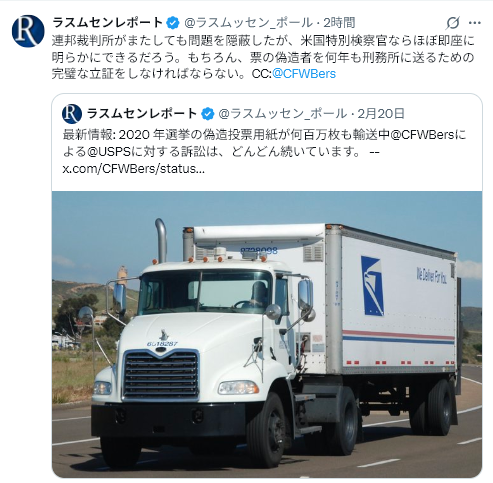The width and height of the screenshot is (493, 483).
Task: Open the top ラスムセンレポート display name
Action: [x=107, y=23]
